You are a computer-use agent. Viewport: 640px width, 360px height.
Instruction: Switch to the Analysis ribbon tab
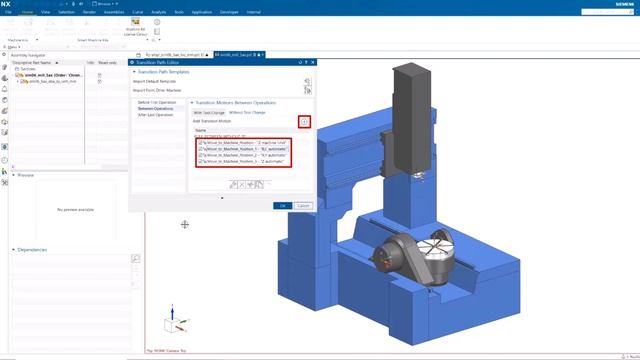point(159,12)
